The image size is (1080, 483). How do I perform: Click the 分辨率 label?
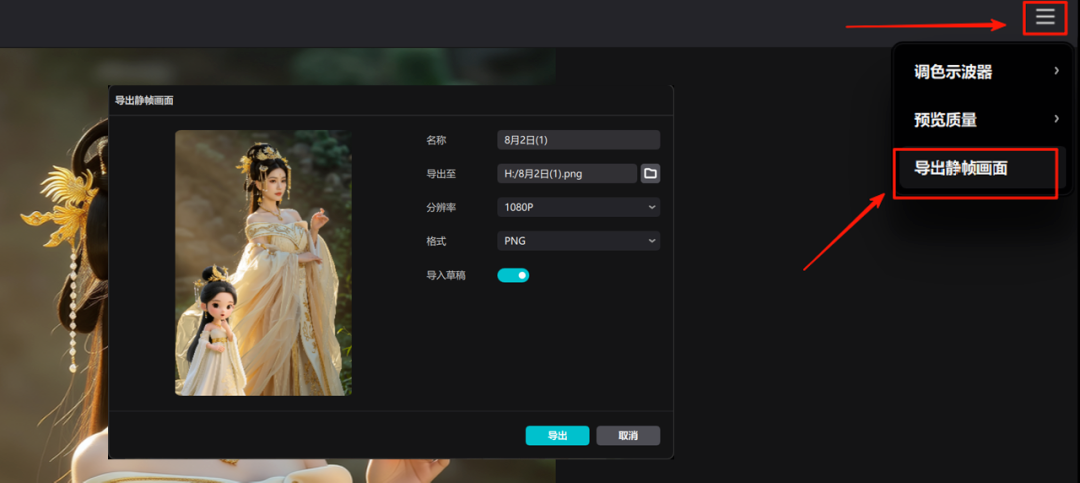(x=441, y=207)
